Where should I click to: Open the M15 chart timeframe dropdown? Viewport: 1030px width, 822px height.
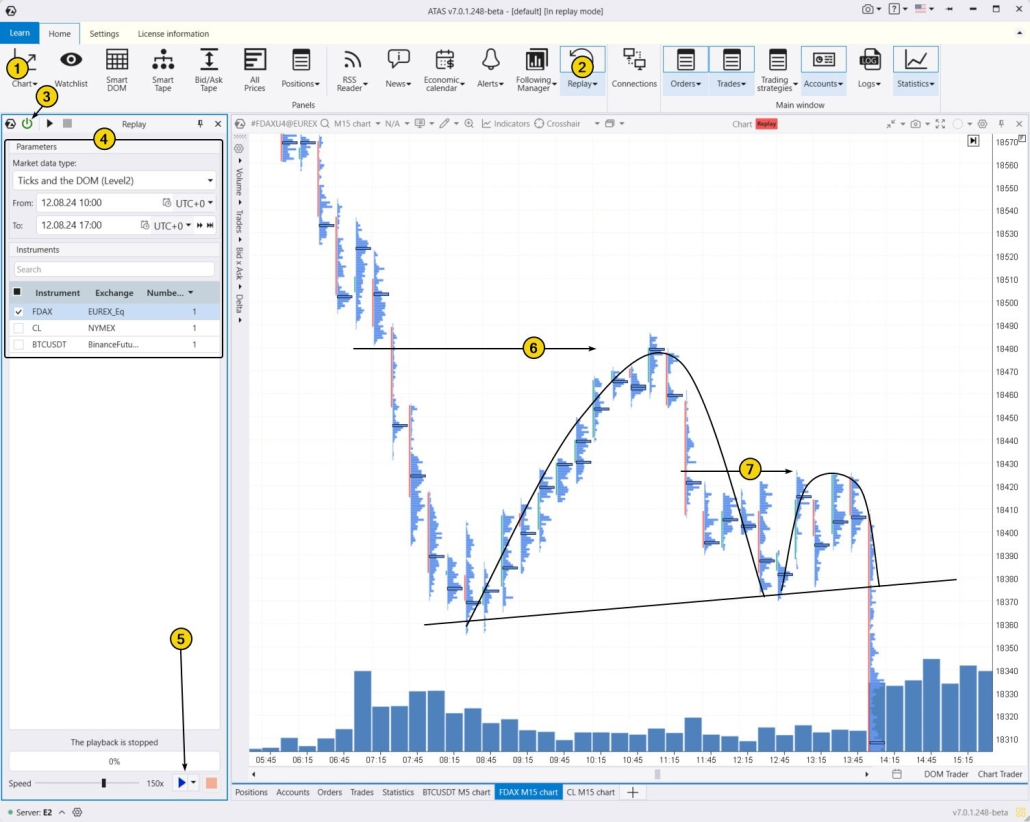358,124
